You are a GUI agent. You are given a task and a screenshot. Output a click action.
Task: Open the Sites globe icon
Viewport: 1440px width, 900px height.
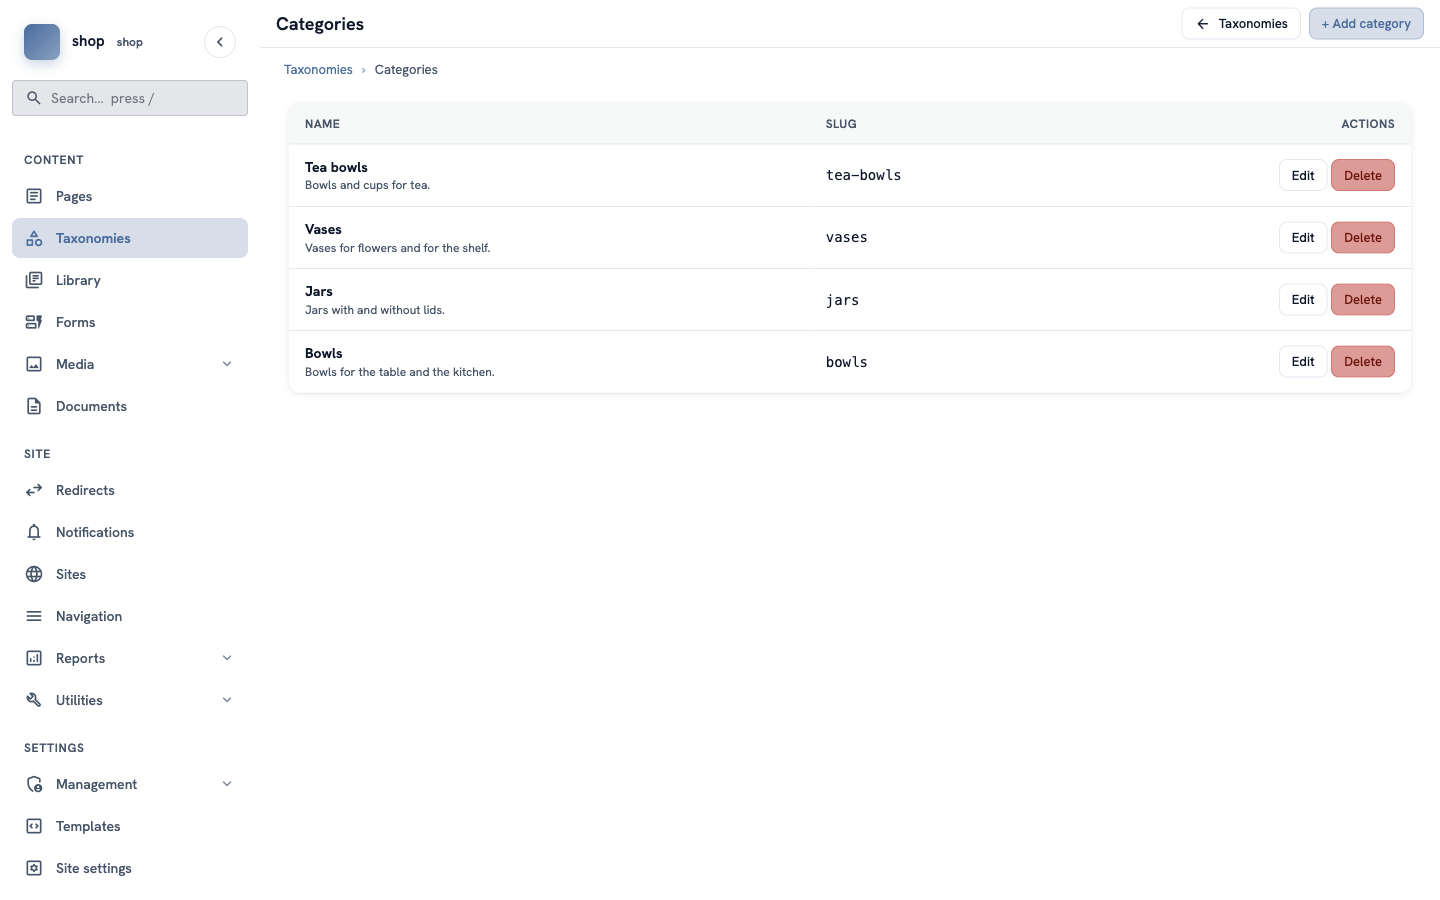tap(34, 574)
